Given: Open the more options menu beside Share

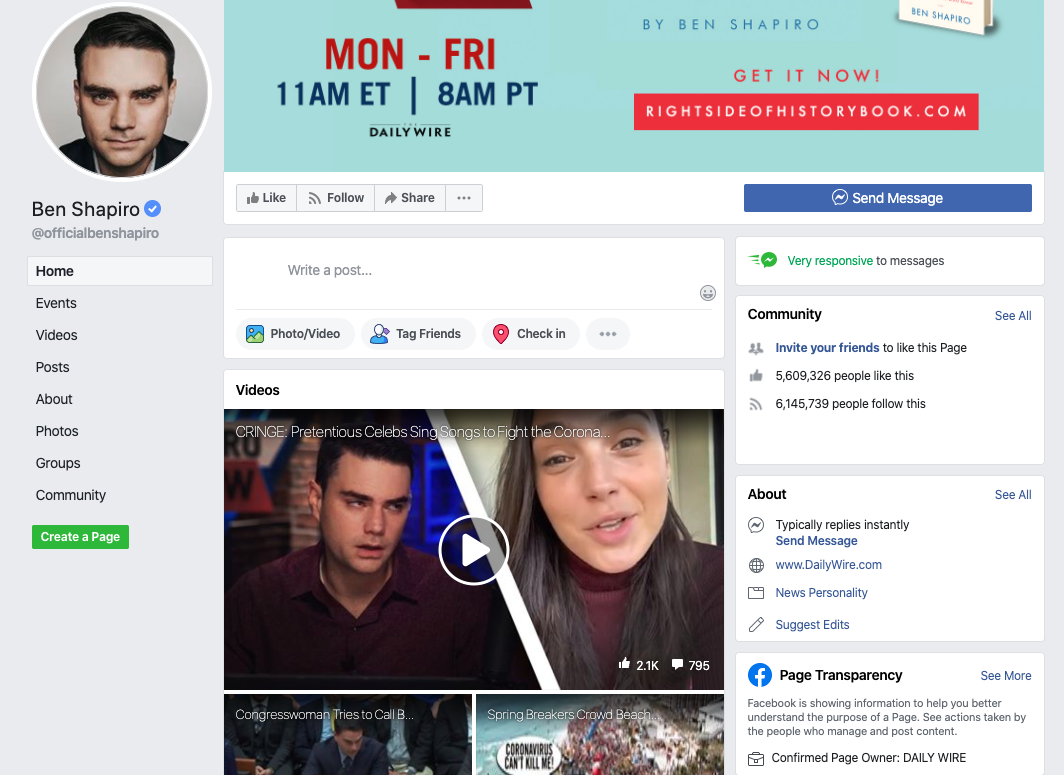Looking at the screenshot, I should click(x=464, y=198).
